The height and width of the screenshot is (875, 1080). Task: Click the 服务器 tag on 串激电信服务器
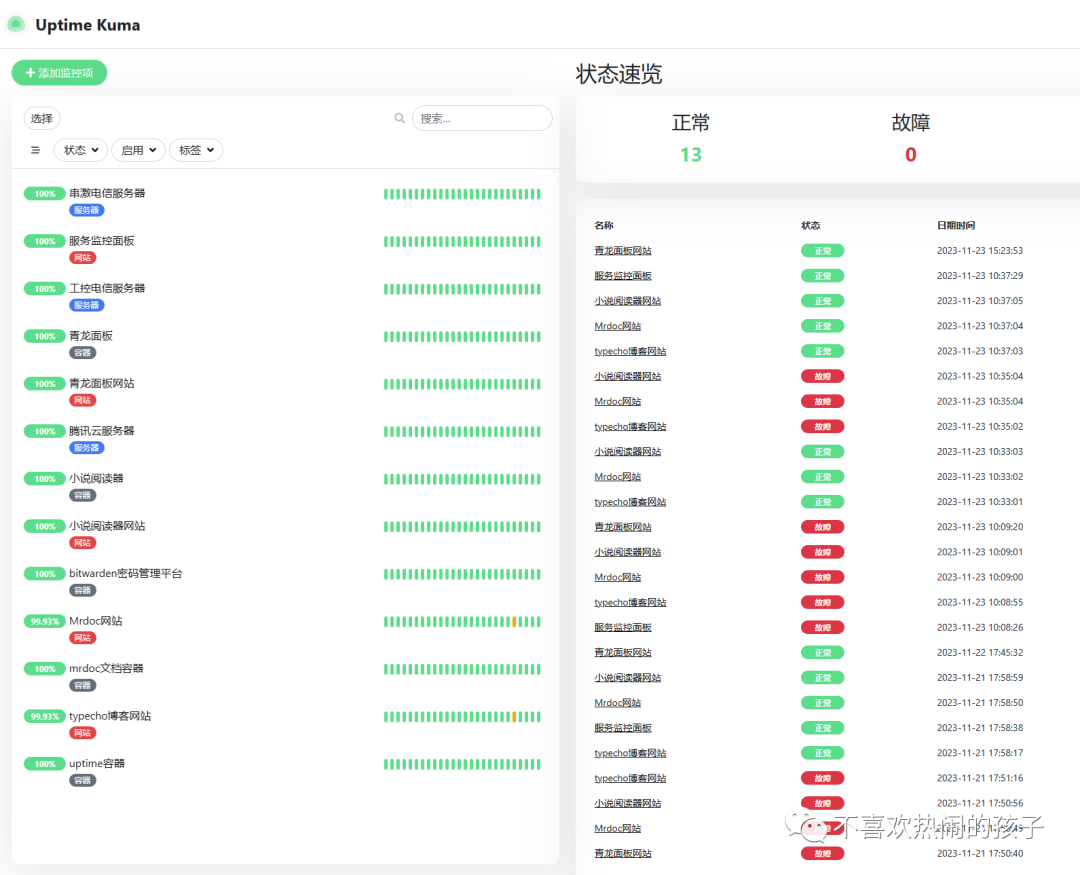(x=86, y=210)
